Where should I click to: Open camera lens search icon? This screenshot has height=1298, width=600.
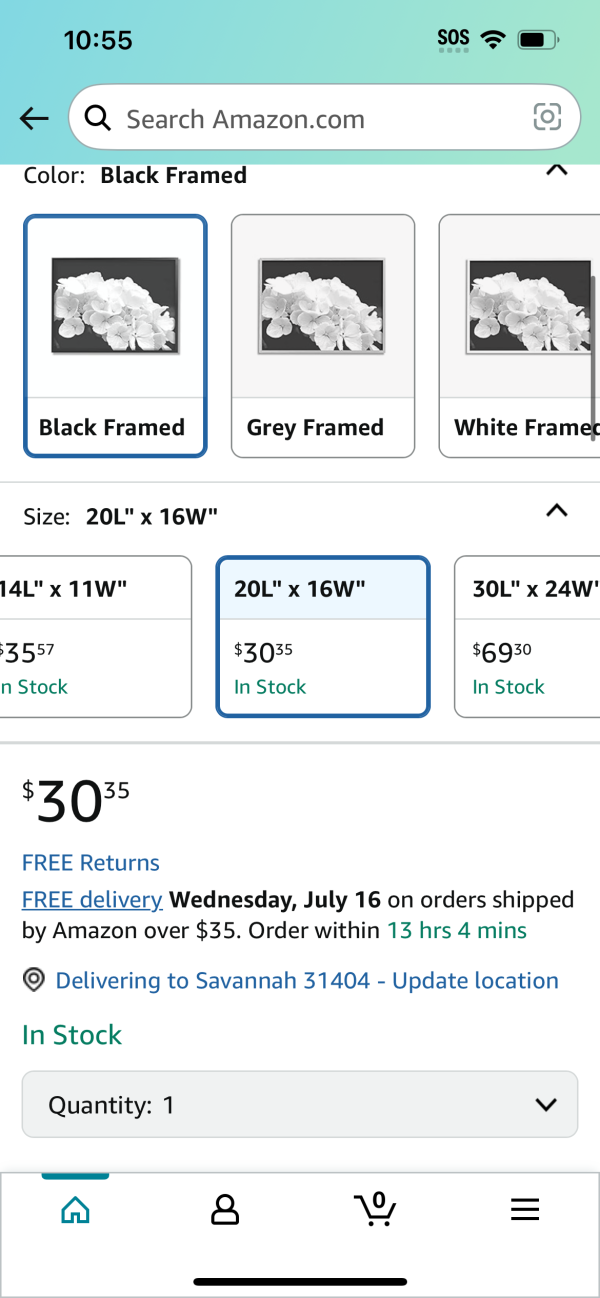(547, 118)
